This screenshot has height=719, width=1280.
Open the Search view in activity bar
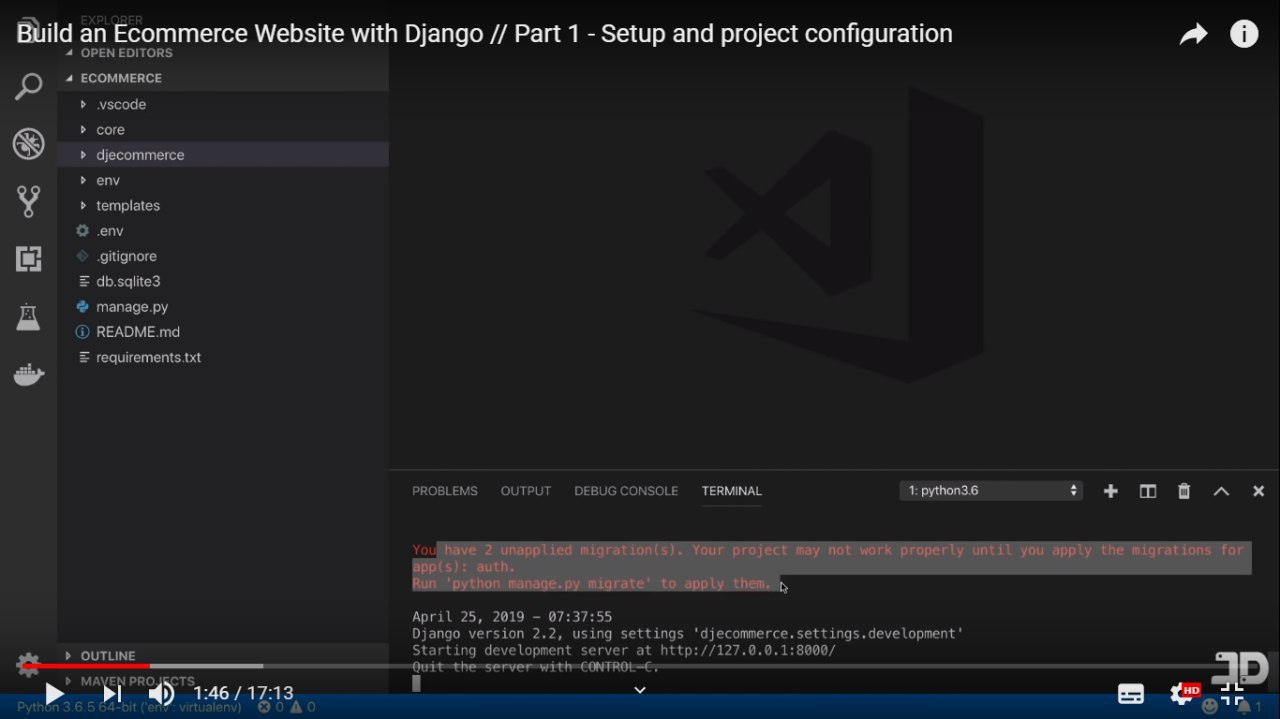(28, 87)
